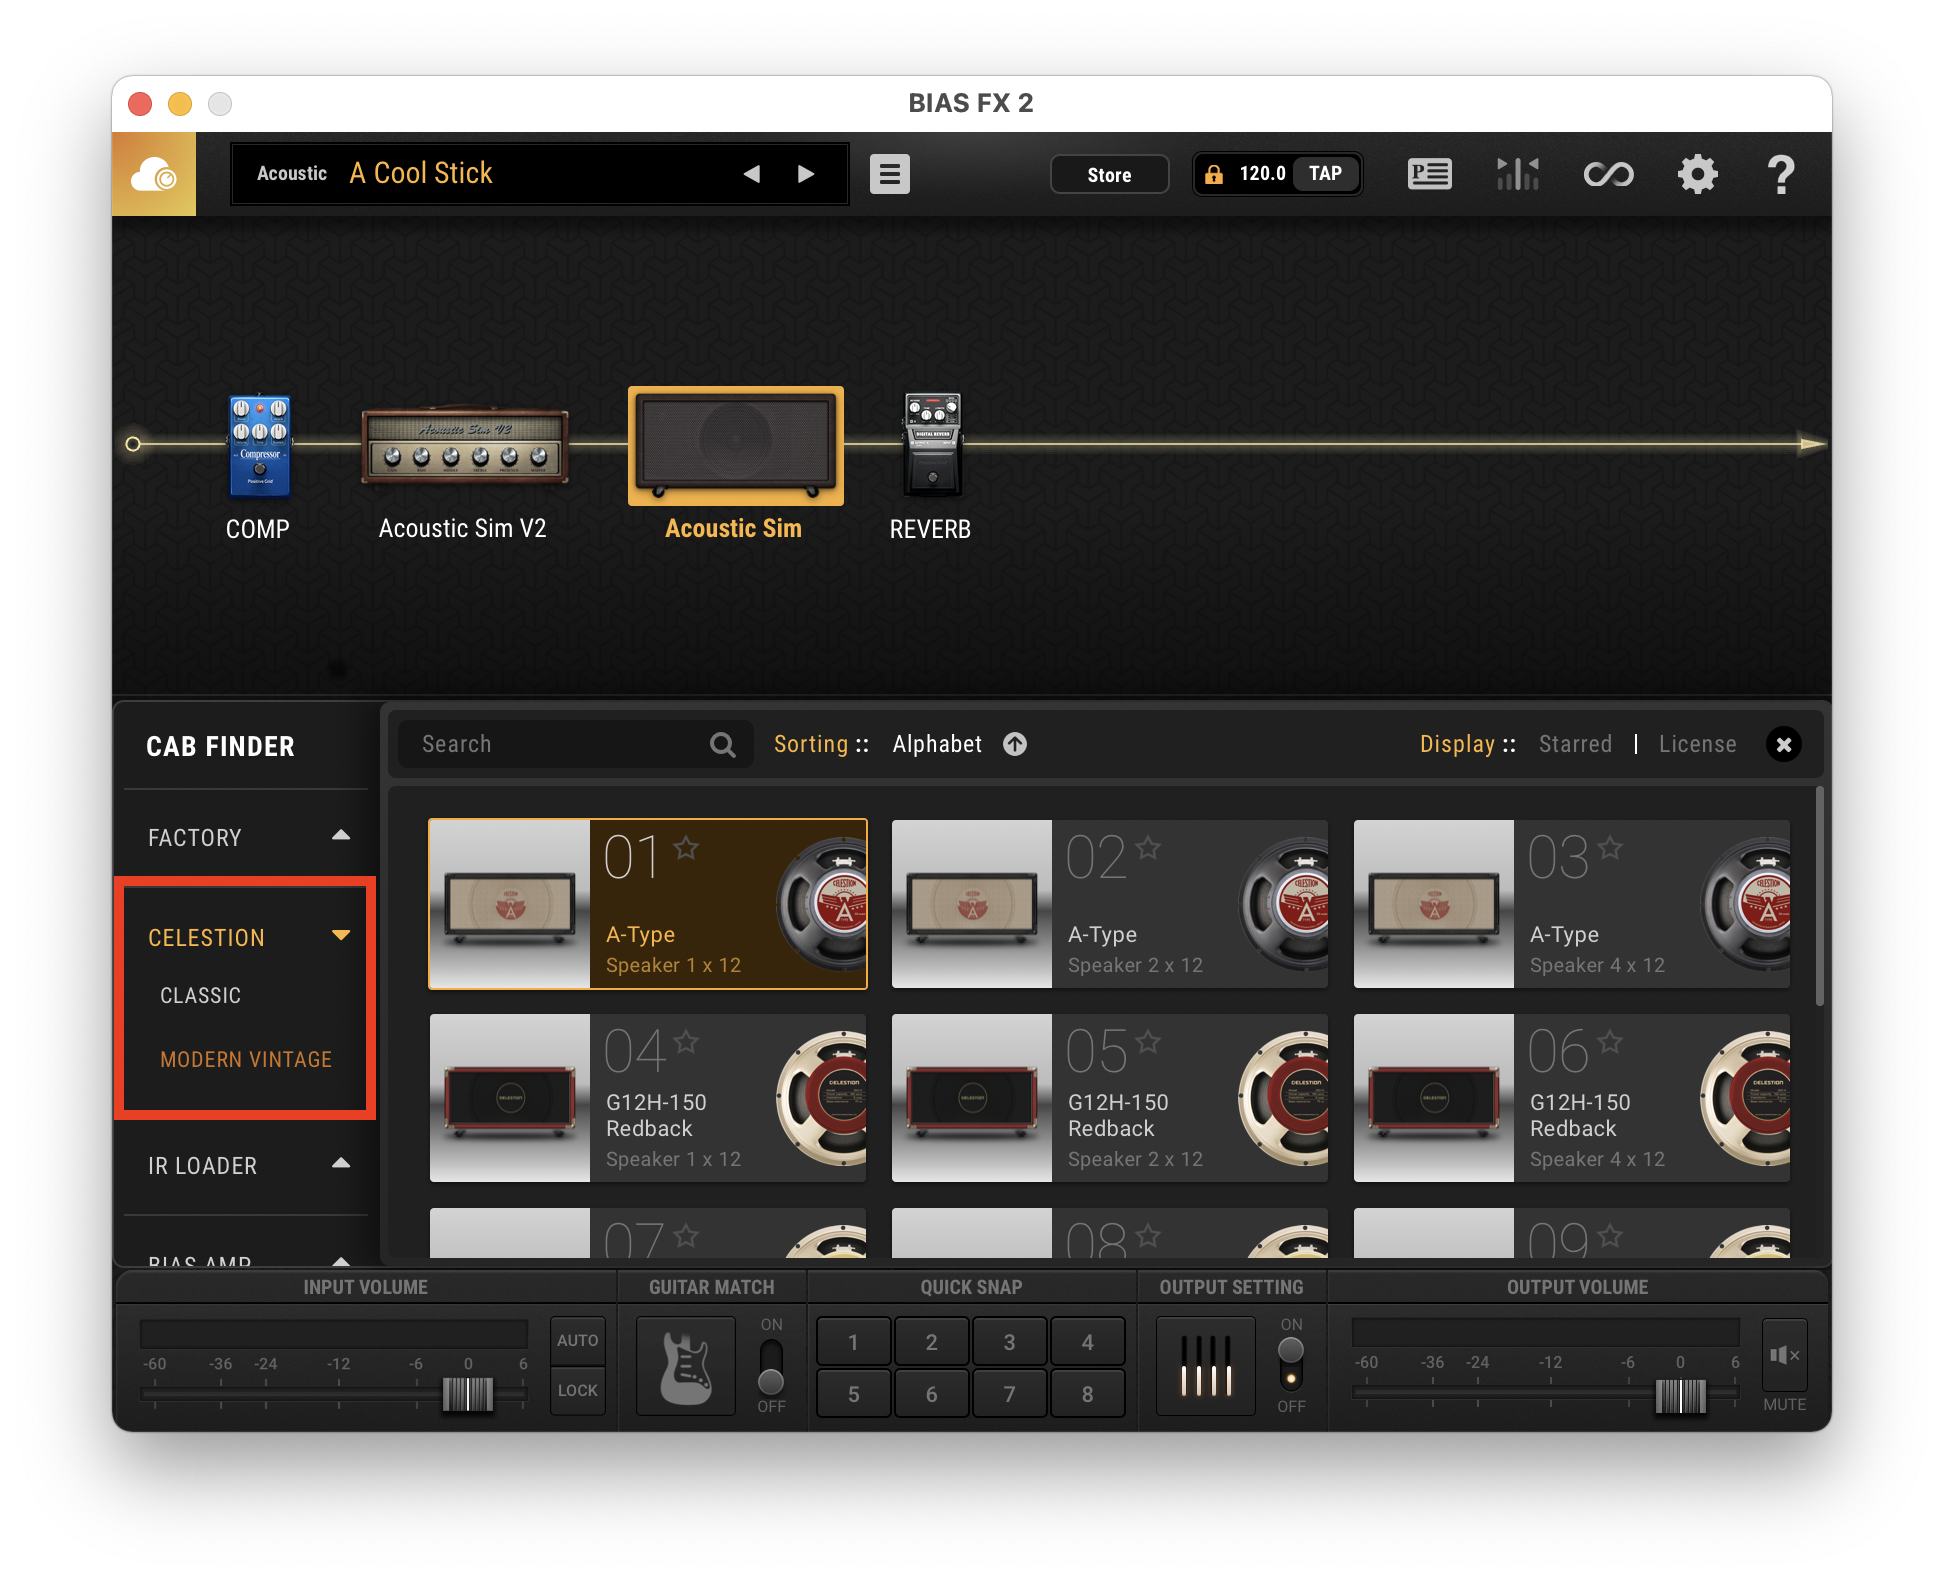This screenshot has width=1944, height=1580.
Task: Open Acoustic preset bank selector
Action: (292, 174)
